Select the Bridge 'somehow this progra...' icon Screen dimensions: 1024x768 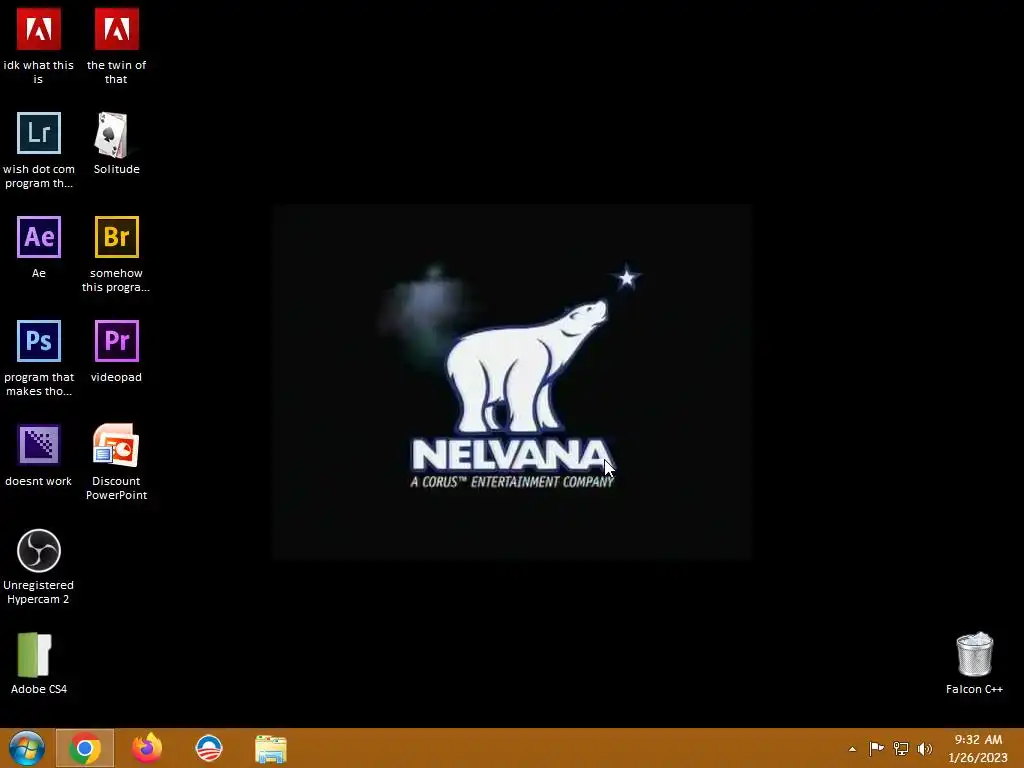pyautogui.click(x=116, y=236)
